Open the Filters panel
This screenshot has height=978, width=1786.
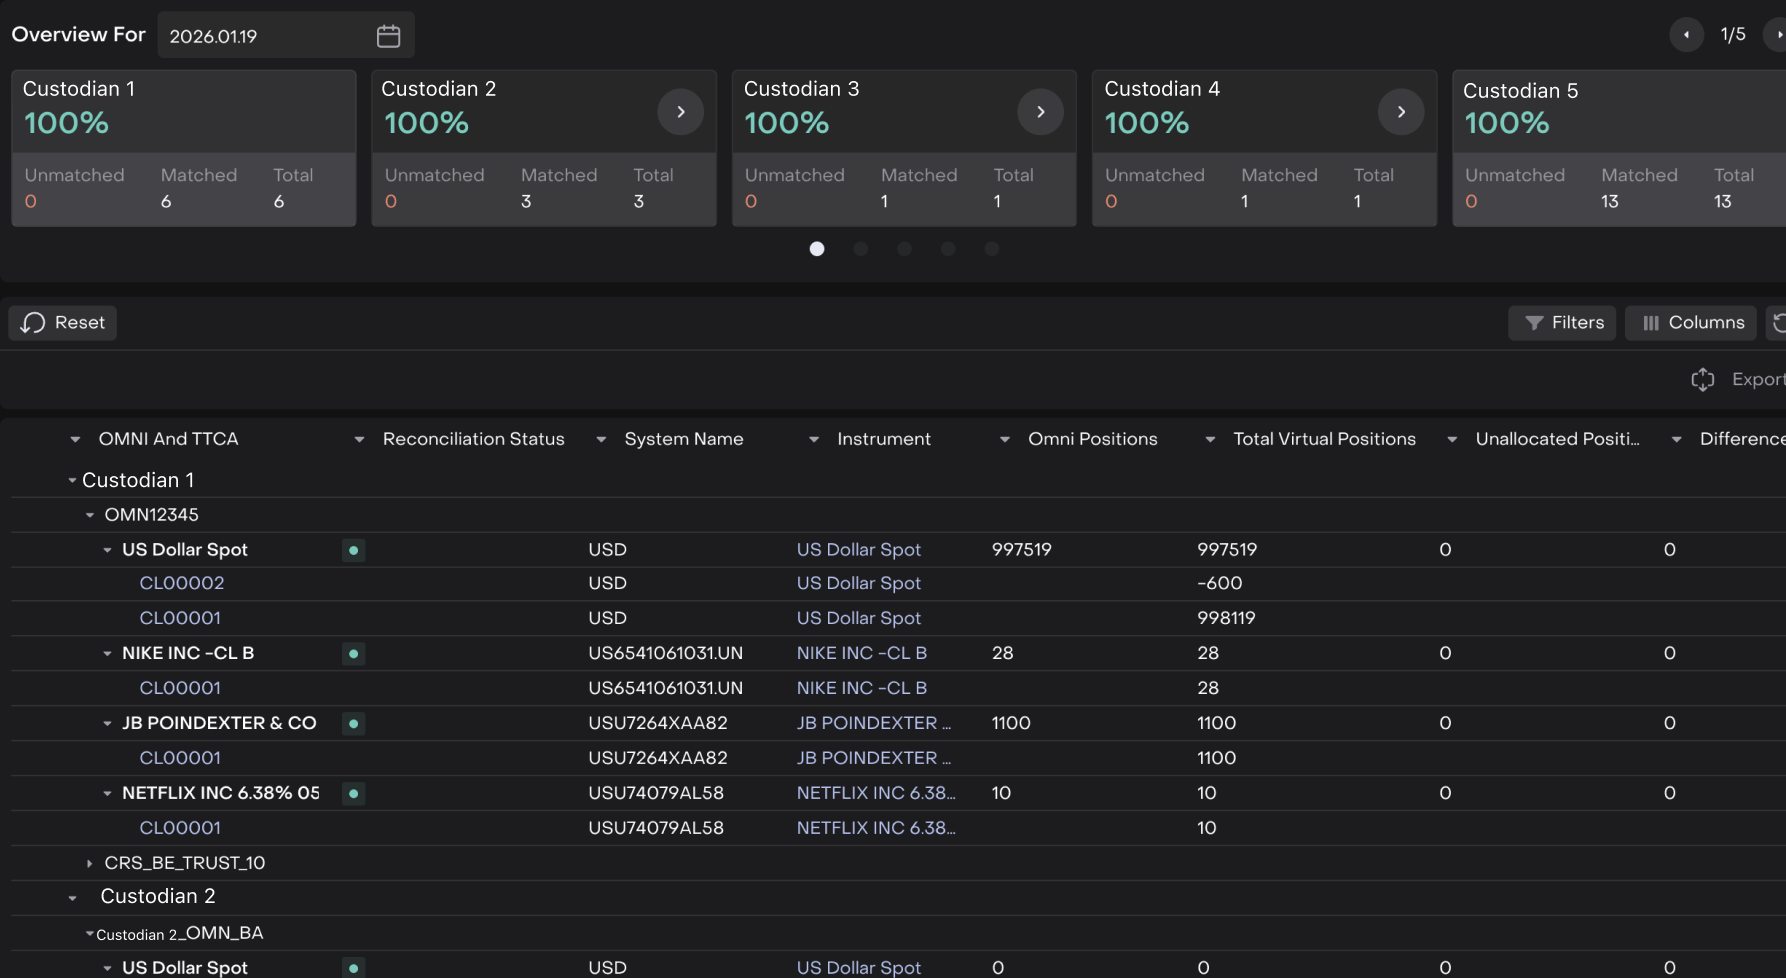(1562, 323)
